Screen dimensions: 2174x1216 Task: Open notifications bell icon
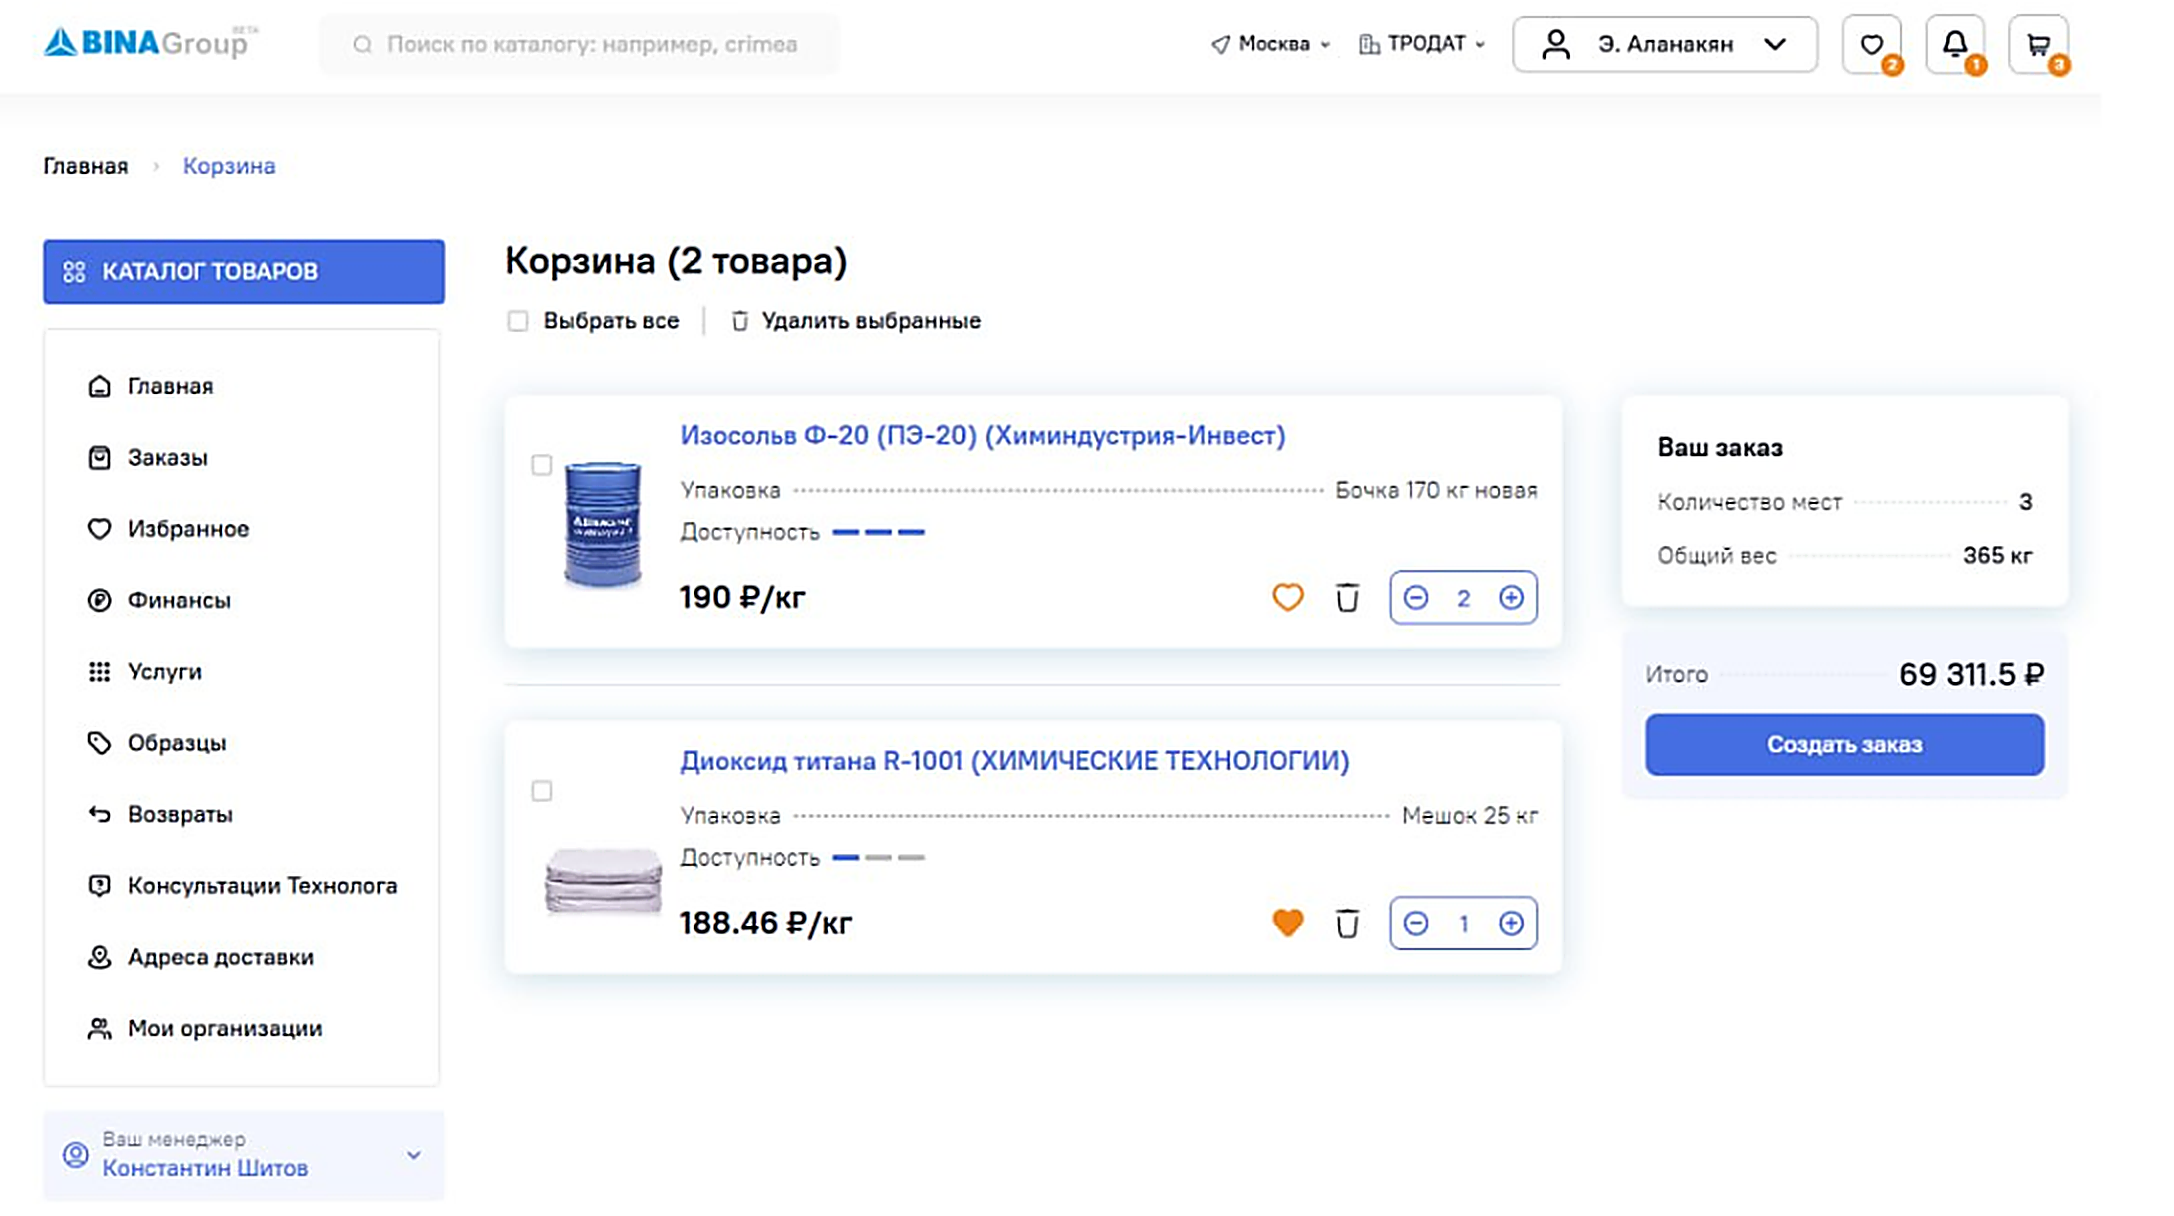(1955, 44)
